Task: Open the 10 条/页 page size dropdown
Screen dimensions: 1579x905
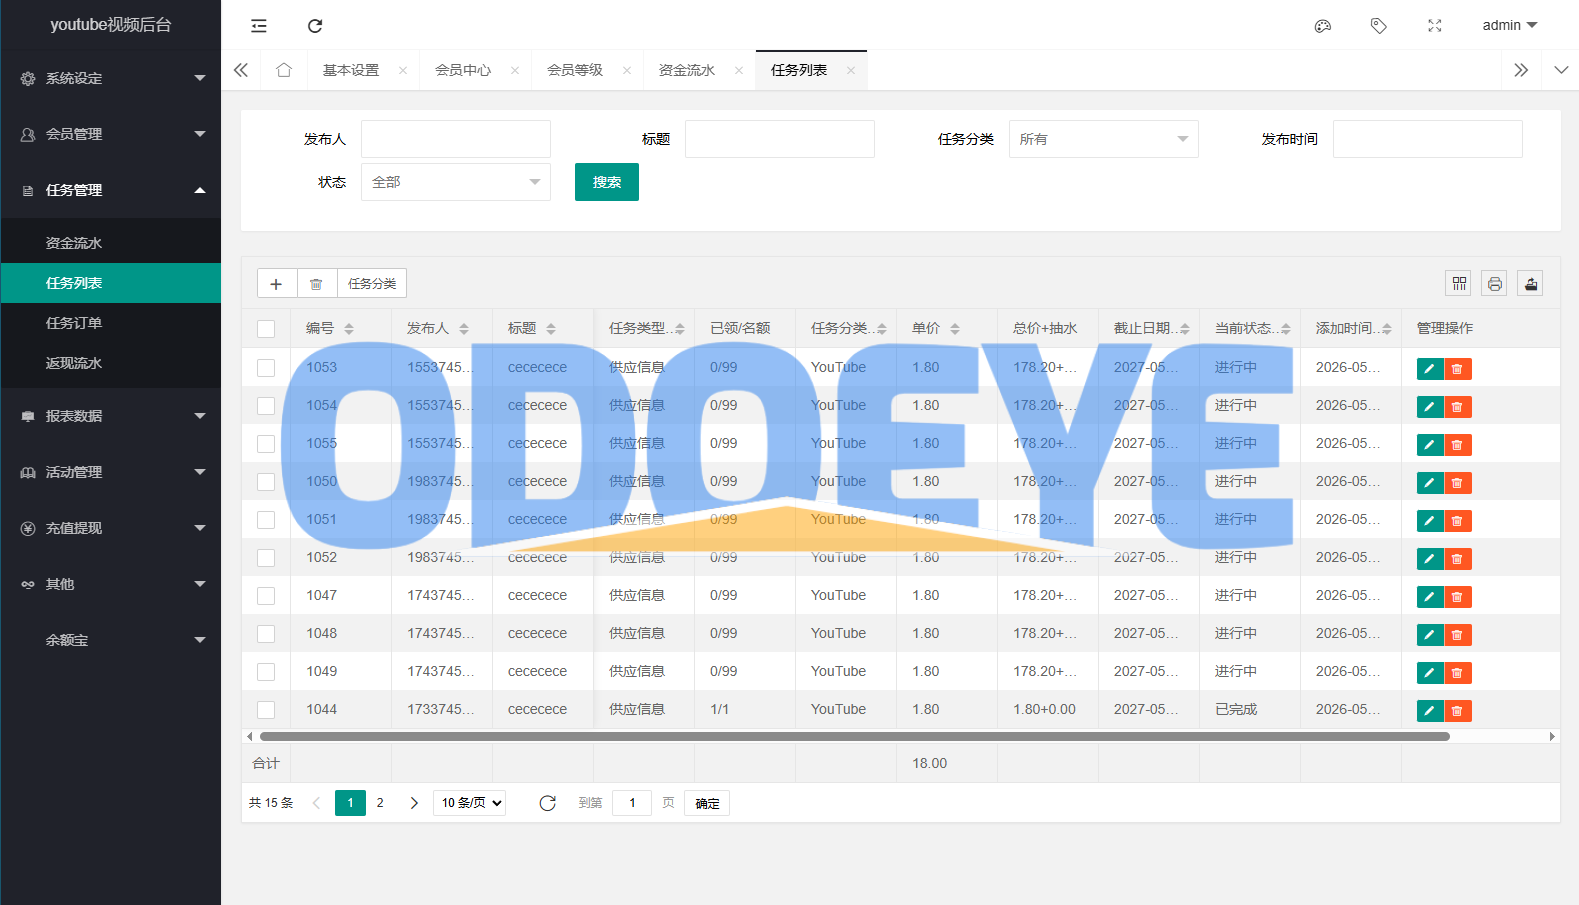Action: pyautogui.click(x=469, y=803)
